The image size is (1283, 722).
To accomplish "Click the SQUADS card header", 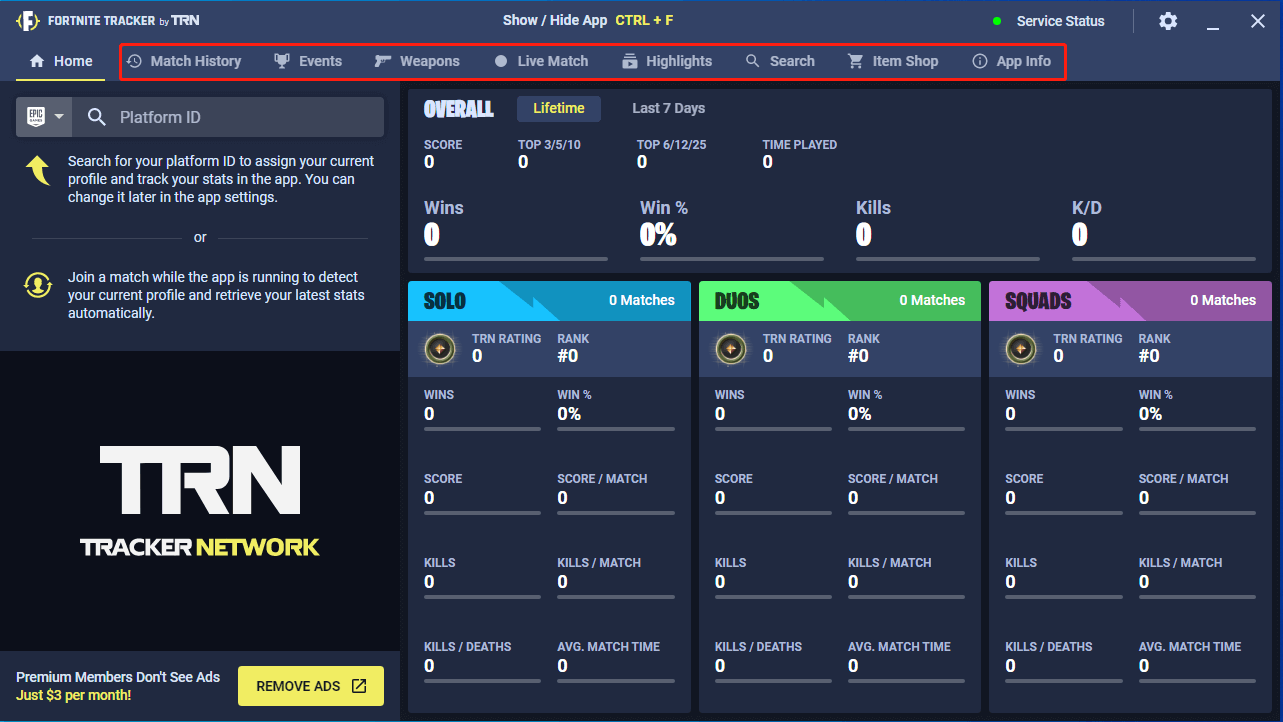I will 1131,301.
